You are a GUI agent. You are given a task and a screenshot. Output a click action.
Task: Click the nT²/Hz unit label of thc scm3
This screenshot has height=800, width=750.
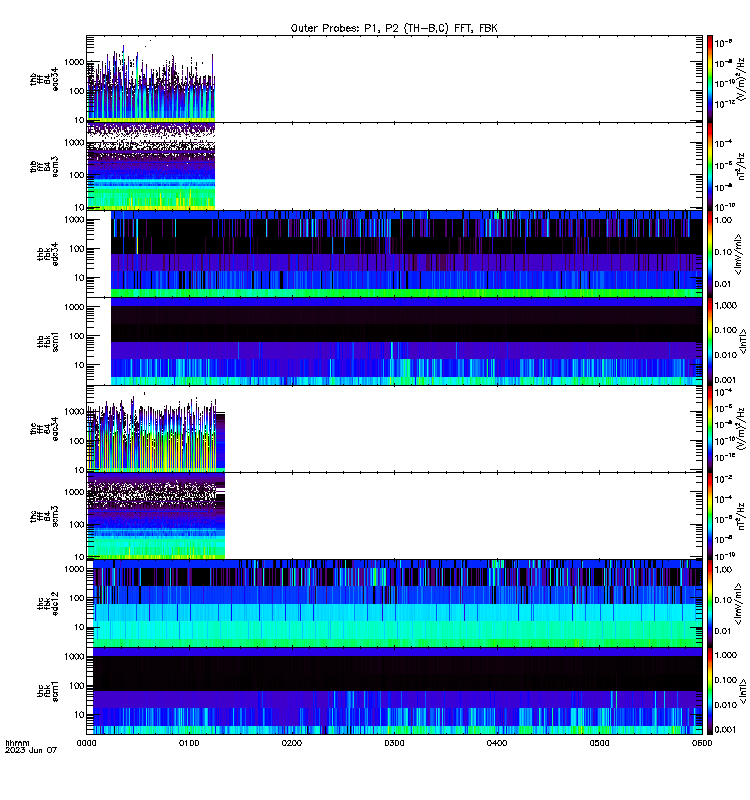[x=742, y=516]
